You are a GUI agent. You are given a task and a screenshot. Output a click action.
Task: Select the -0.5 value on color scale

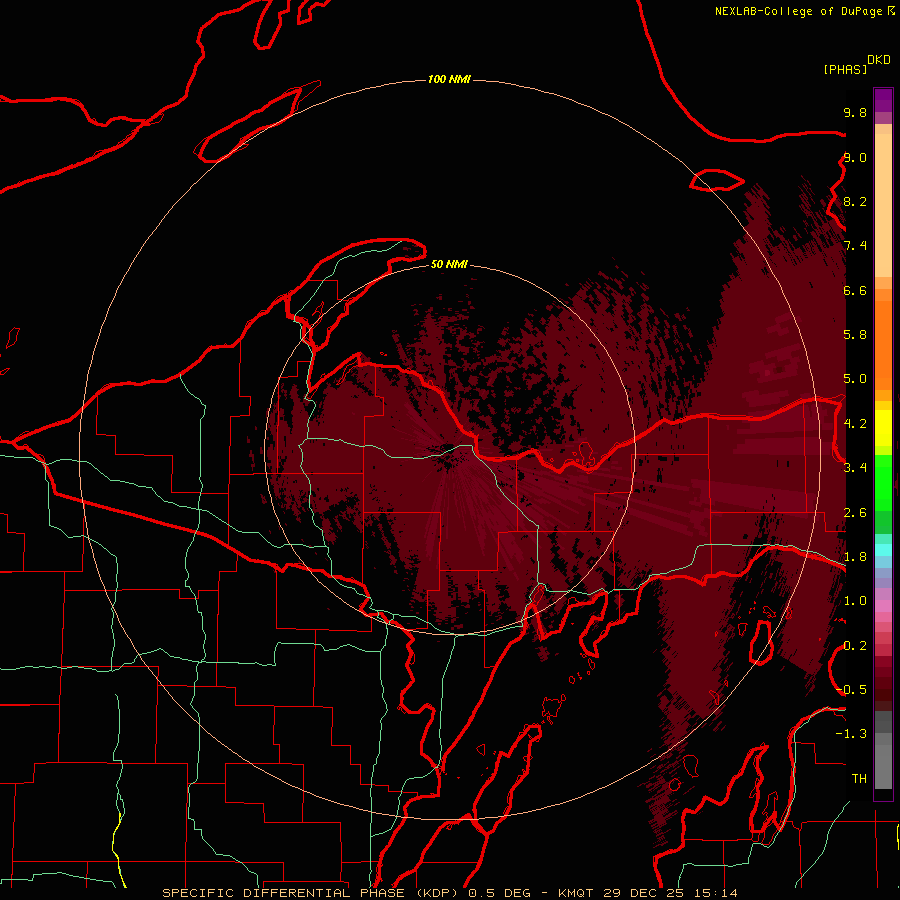click(x=852, y=690)
